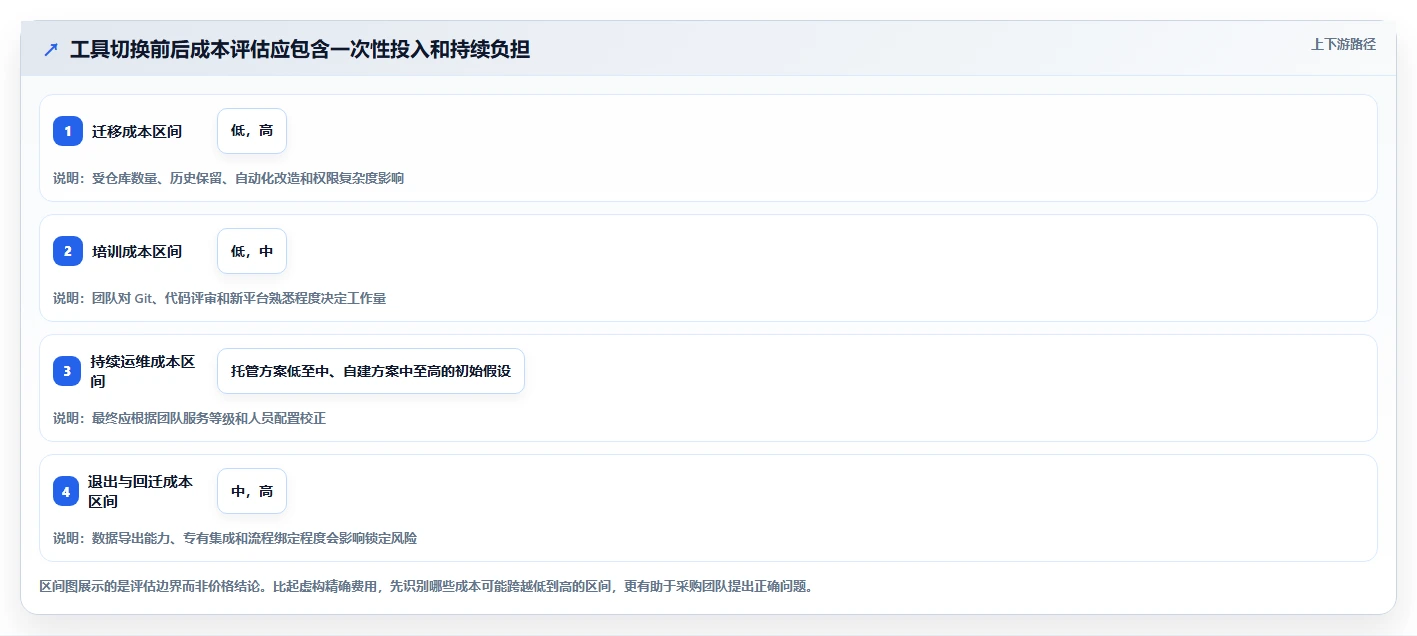Click the note starting 说明：数据导出能力
Screen dimensions: 1417x636
point(235,538)
